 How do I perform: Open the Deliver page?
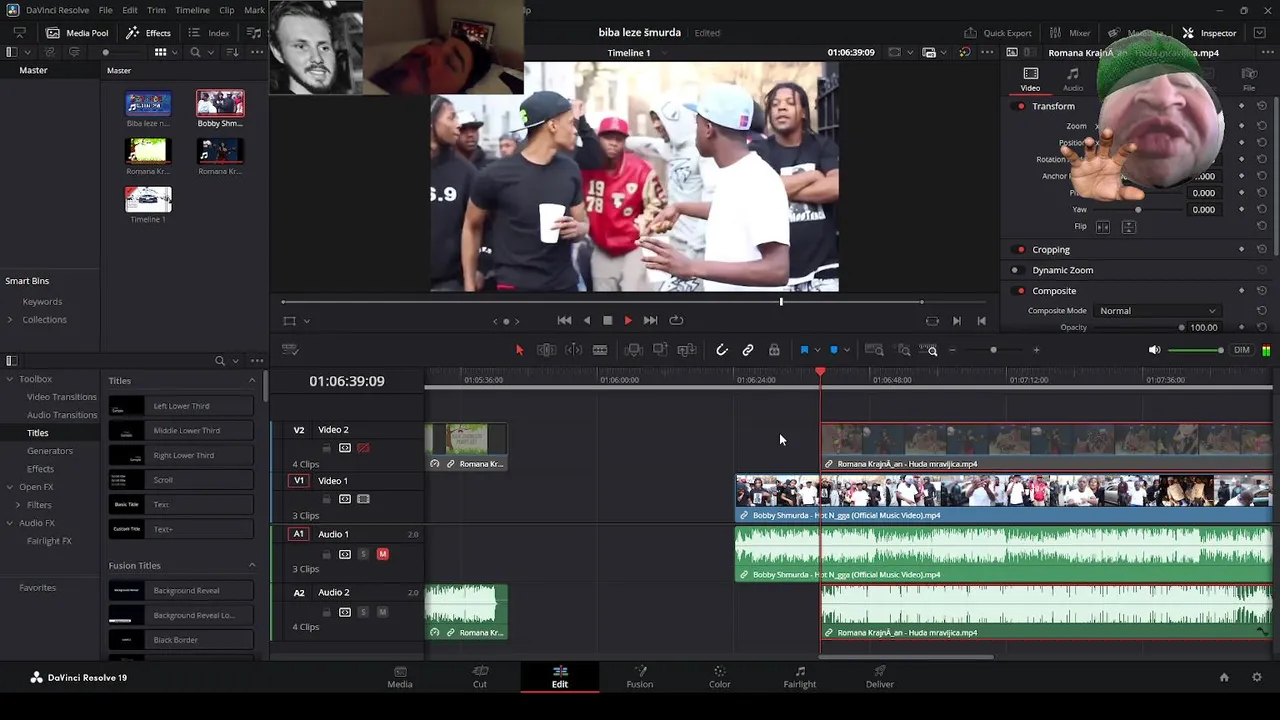coord(880,677)
